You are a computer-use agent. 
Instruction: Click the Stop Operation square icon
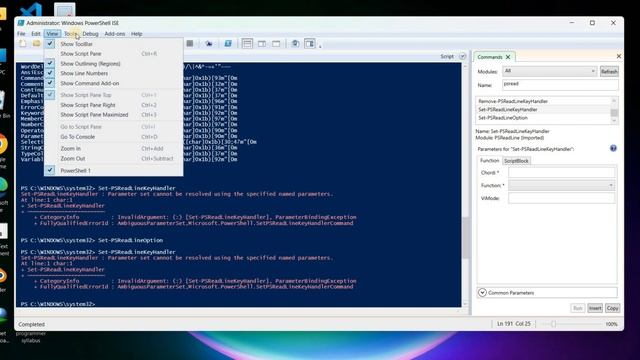coord(190,44)
